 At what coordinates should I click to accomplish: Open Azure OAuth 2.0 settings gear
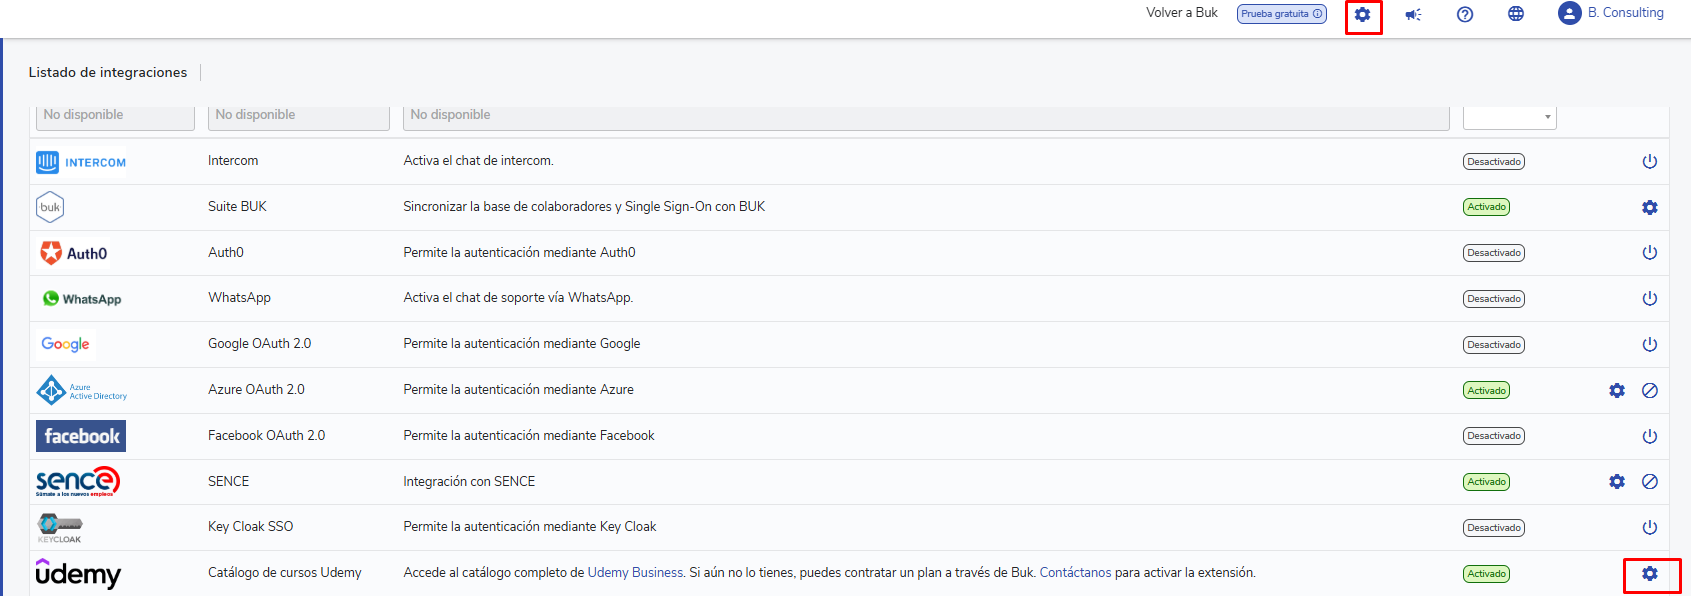(1617, 391)
